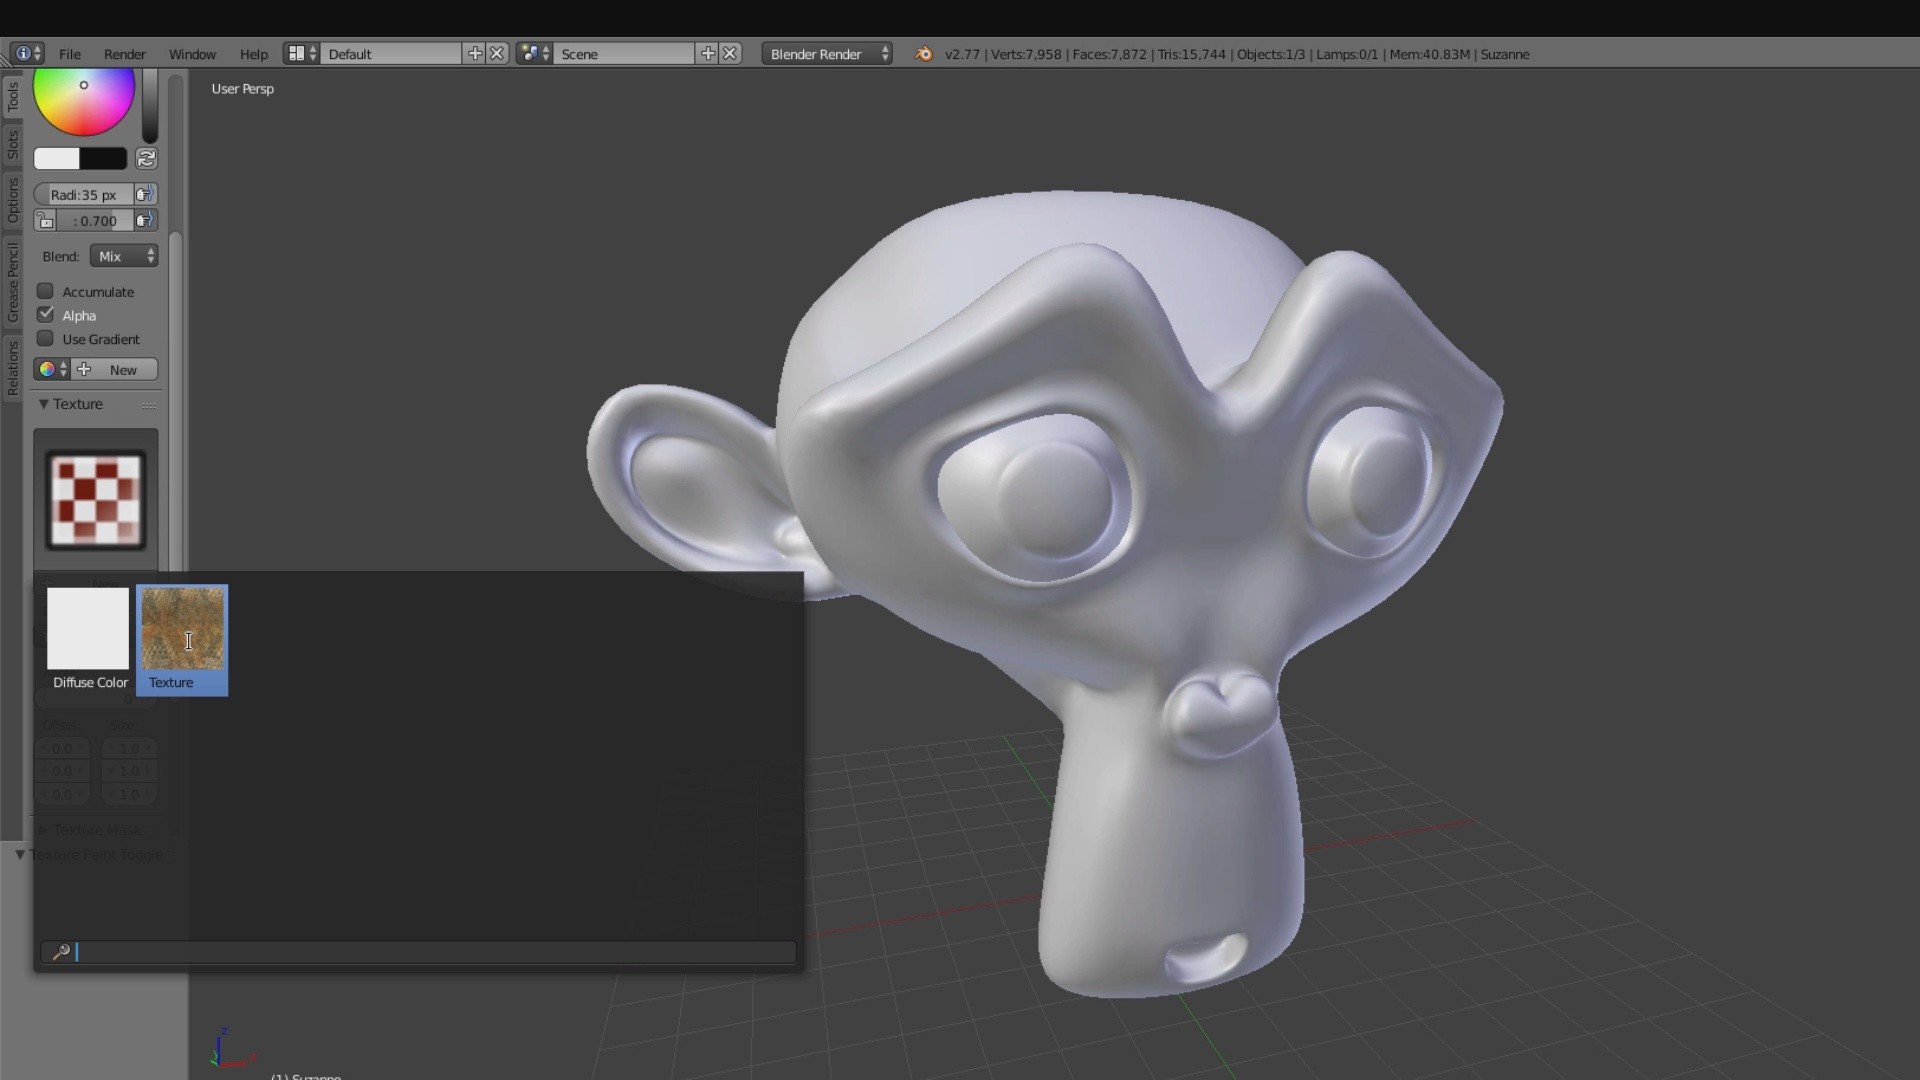This screenshot has height=1080, width=1920.
Task: Switch to the Grease Pencil tab
Action: click(x=13, y=282)
